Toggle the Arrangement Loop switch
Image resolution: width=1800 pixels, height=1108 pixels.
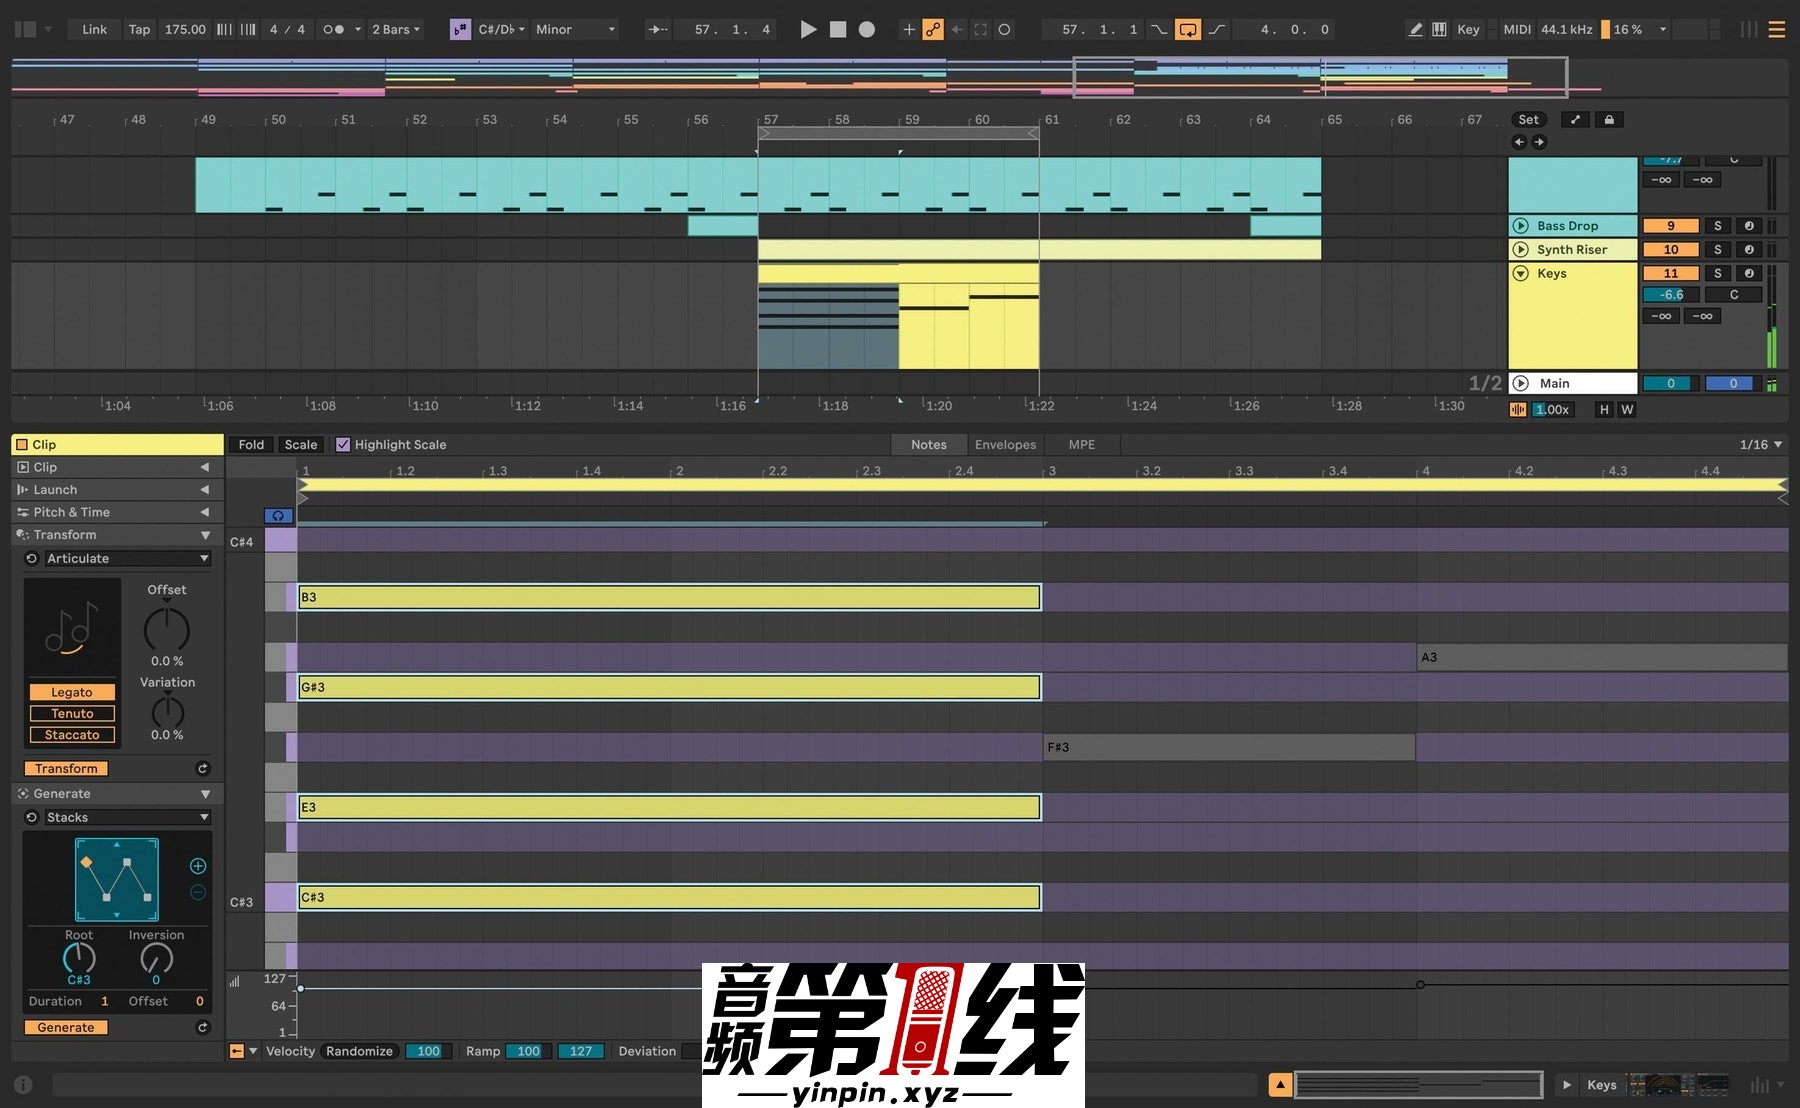tap(1188, 29)
